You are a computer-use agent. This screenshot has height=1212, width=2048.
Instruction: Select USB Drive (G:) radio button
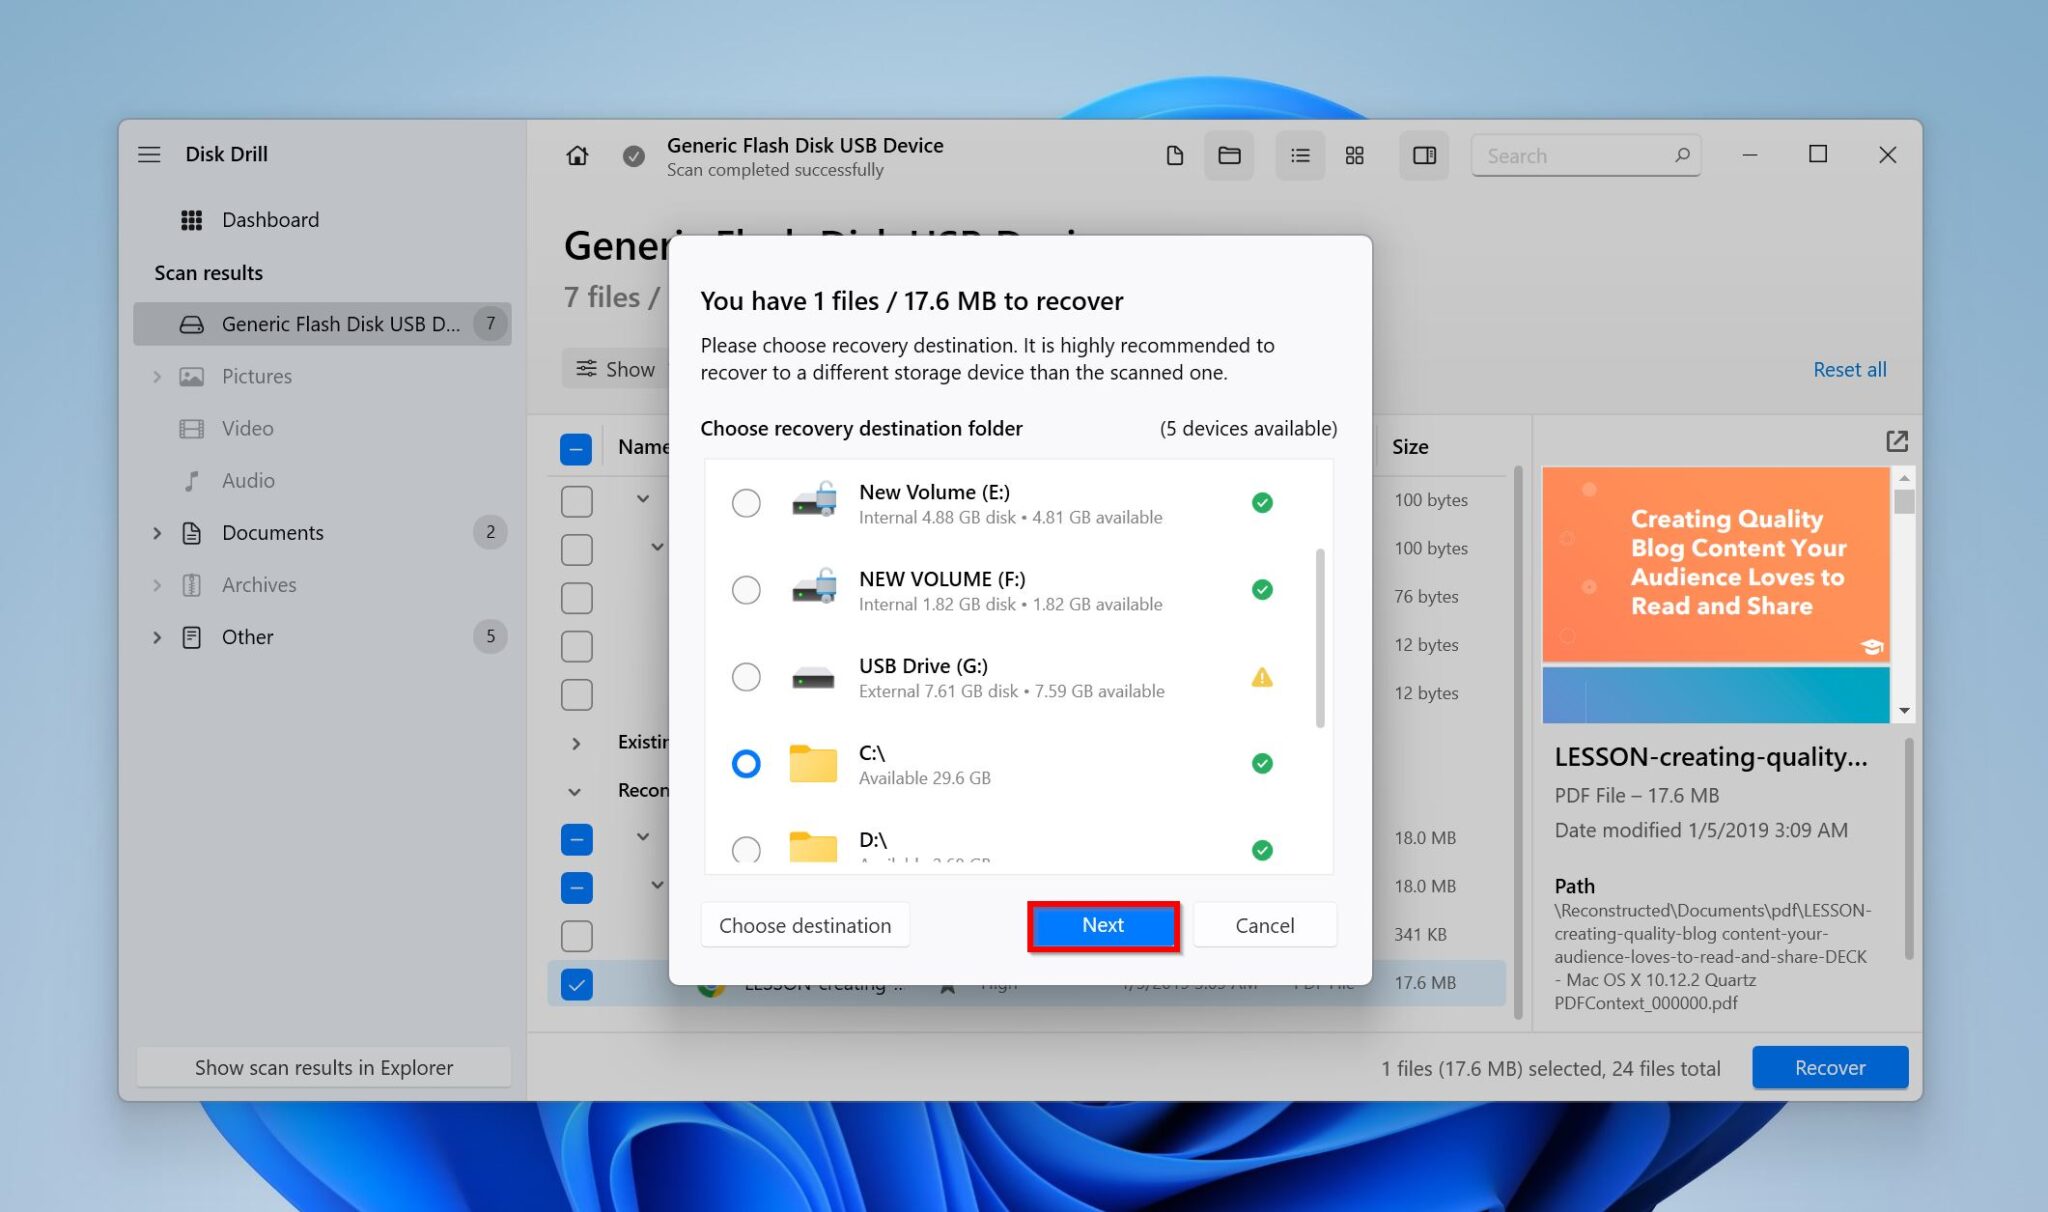(x=746, y=676)
